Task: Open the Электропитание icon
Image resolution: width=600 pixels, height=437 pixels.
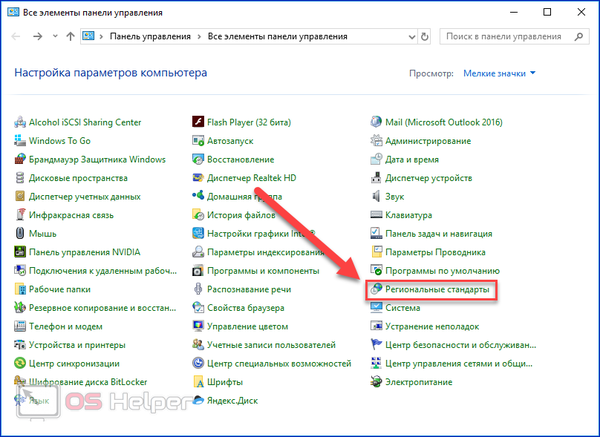Action: tap(376, 382)
